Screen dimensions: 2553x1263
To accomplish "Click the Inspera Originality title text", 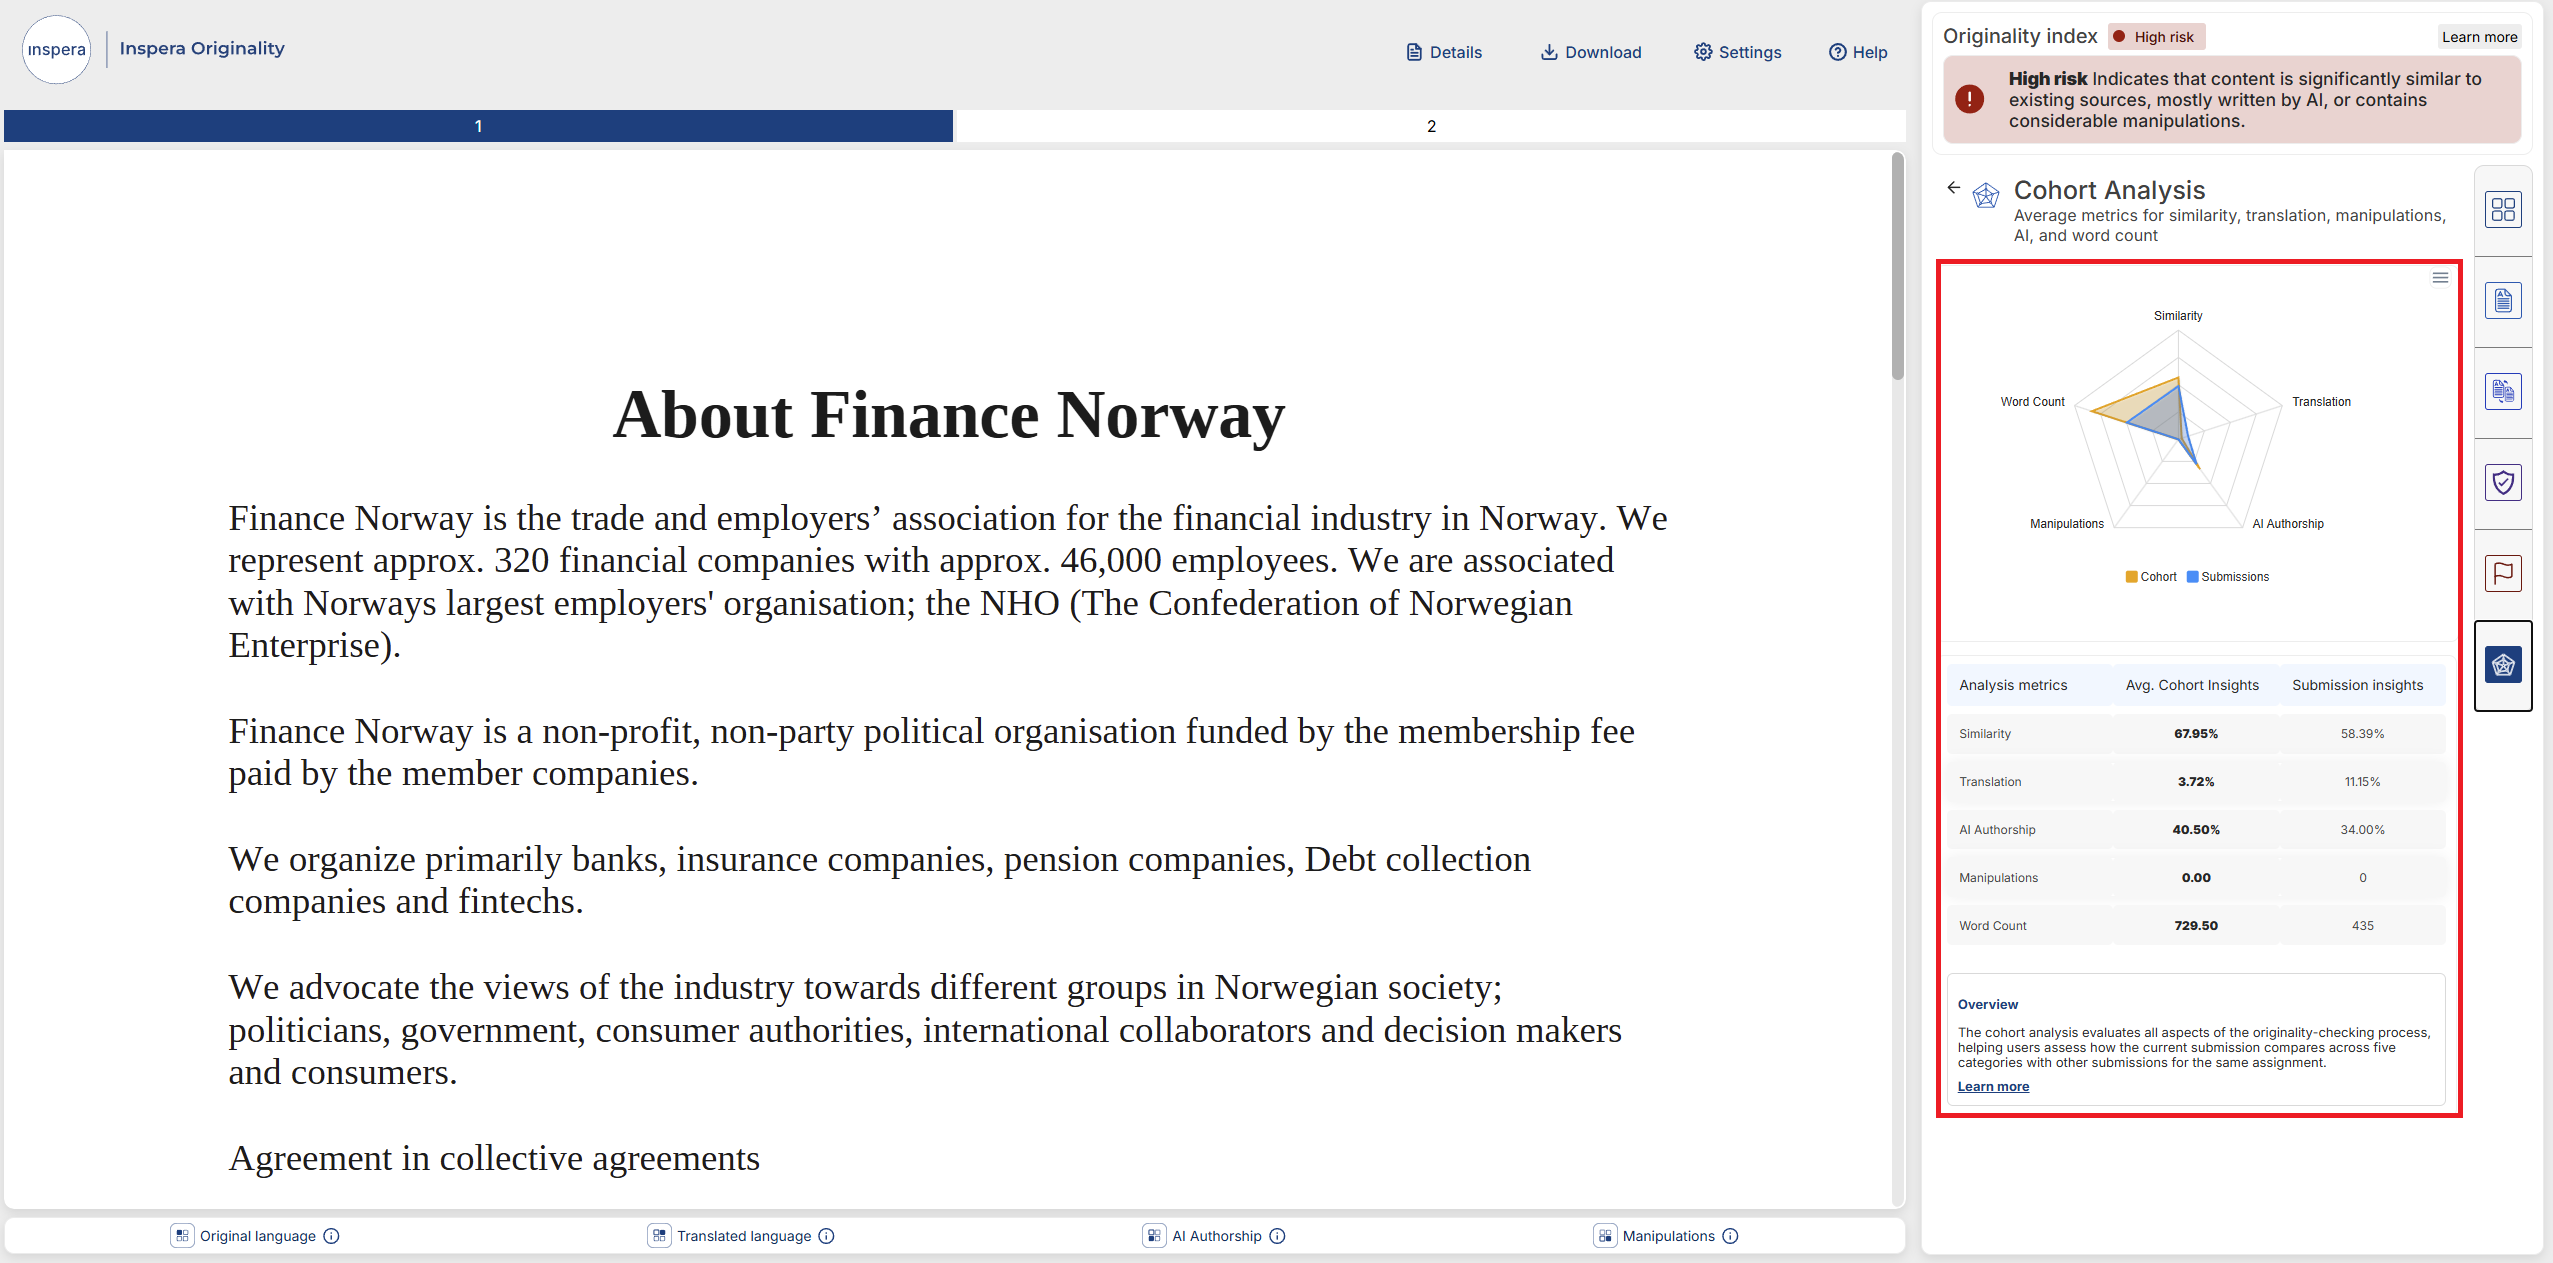I will [x=202, y=48].
